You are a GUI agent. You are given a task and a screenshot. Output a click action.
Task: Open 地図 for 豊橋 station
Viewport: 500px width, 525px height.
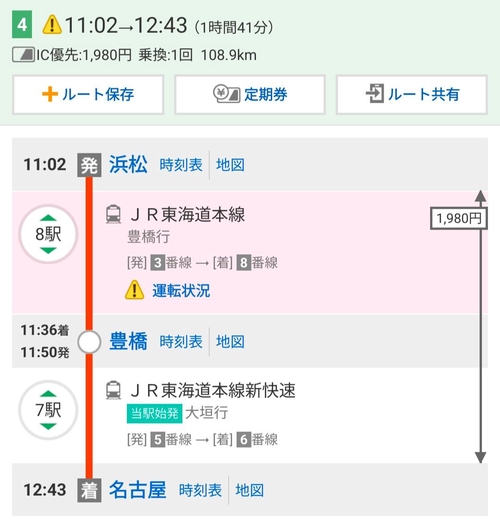[x=230, y=342]
